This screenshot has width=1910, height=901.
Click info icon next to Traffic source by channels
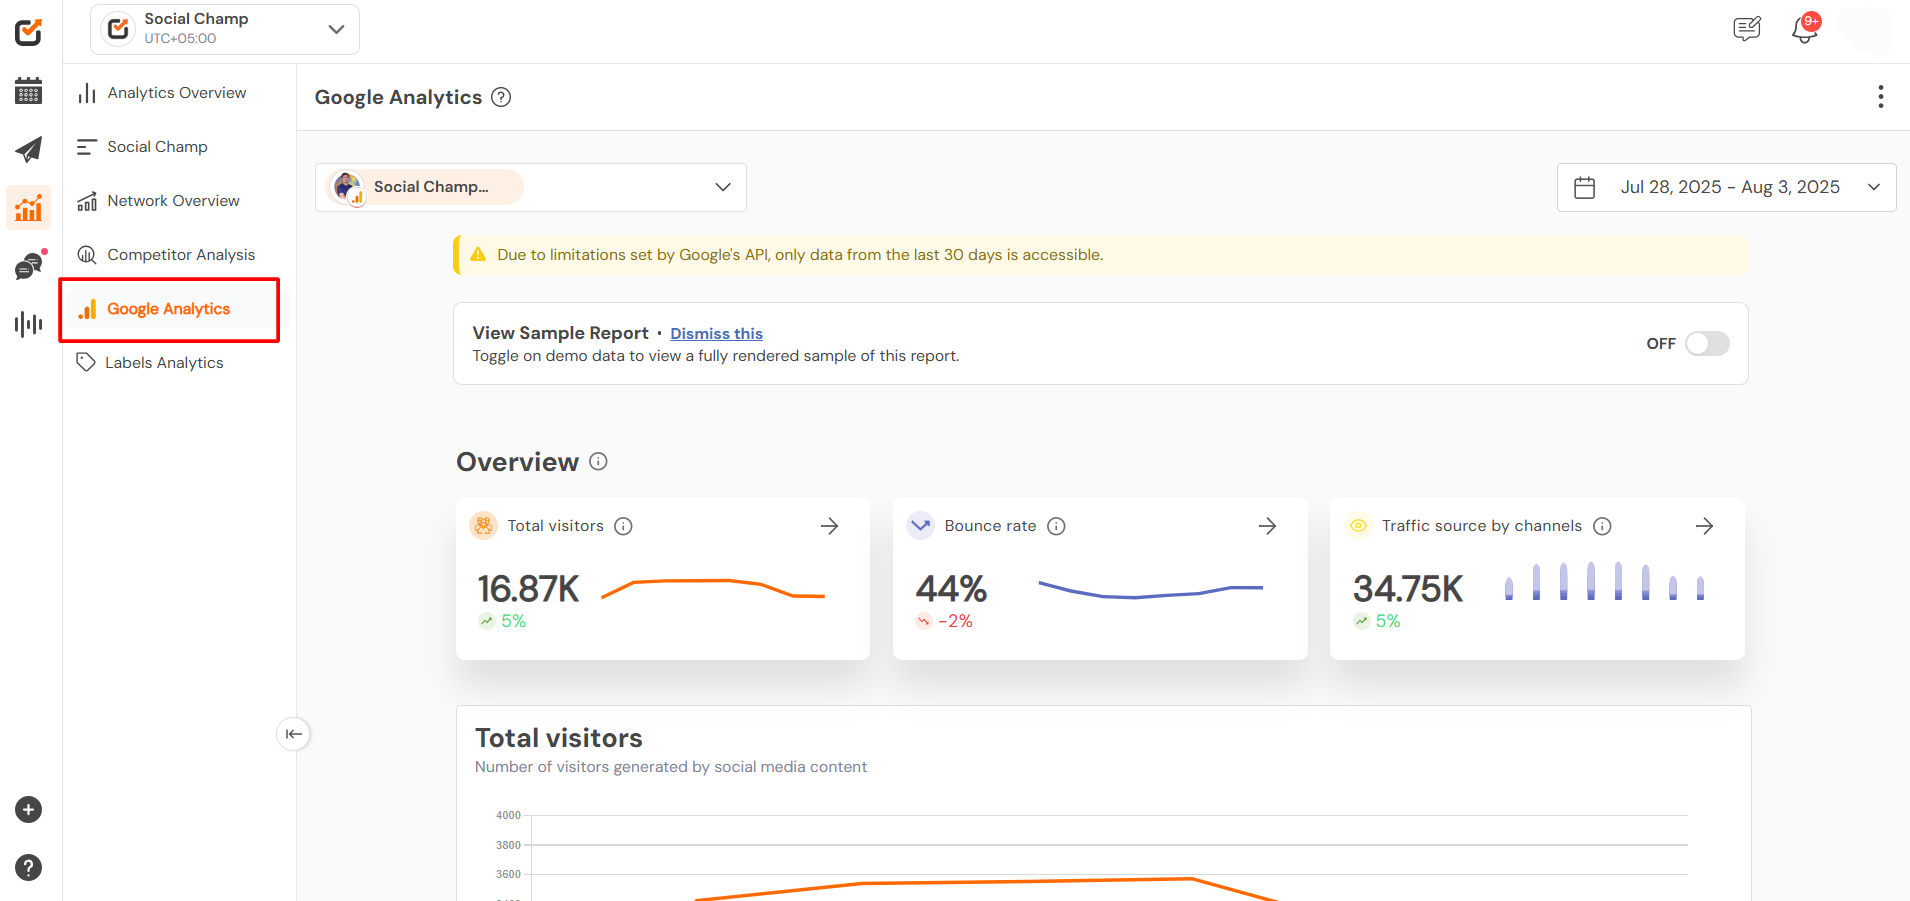point(1602,526)
